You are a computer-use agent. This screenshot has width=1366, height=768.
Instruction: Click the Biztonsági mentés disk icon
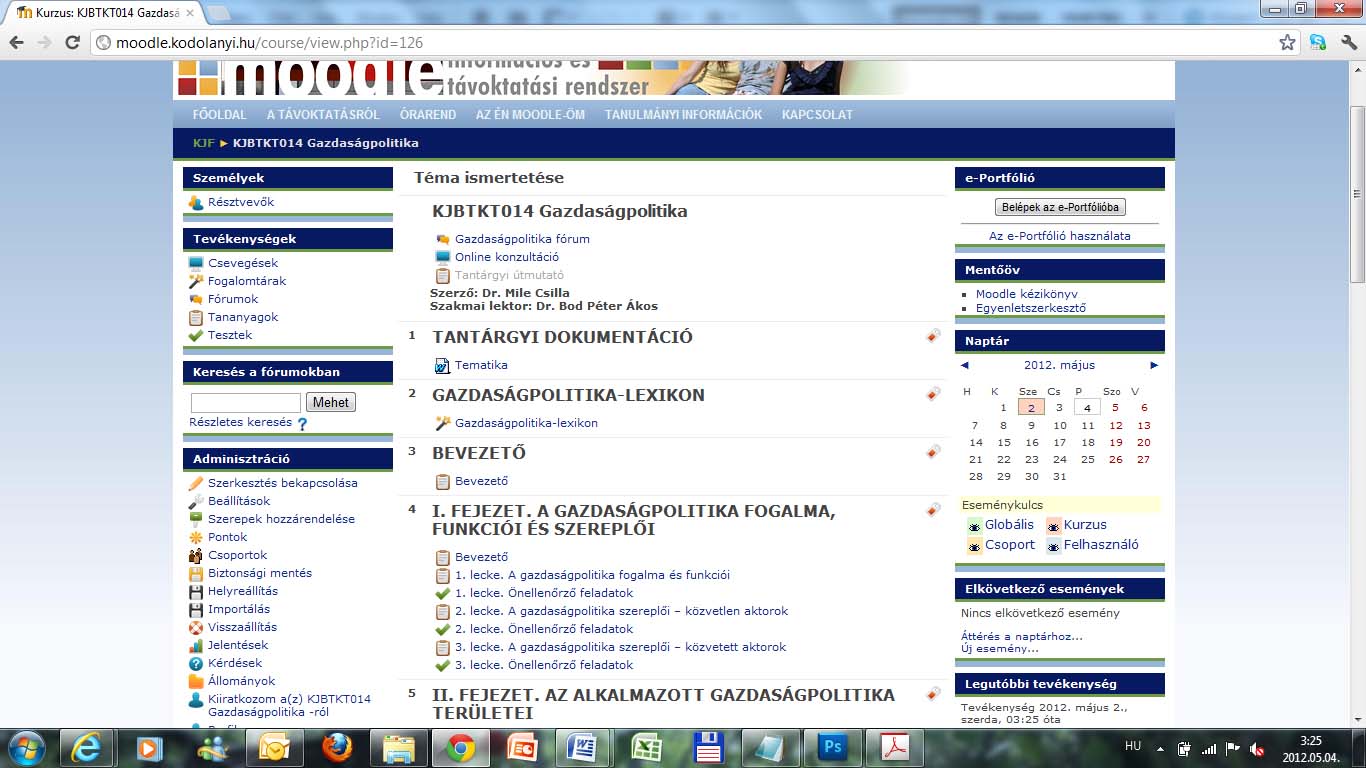coord(196,573)
